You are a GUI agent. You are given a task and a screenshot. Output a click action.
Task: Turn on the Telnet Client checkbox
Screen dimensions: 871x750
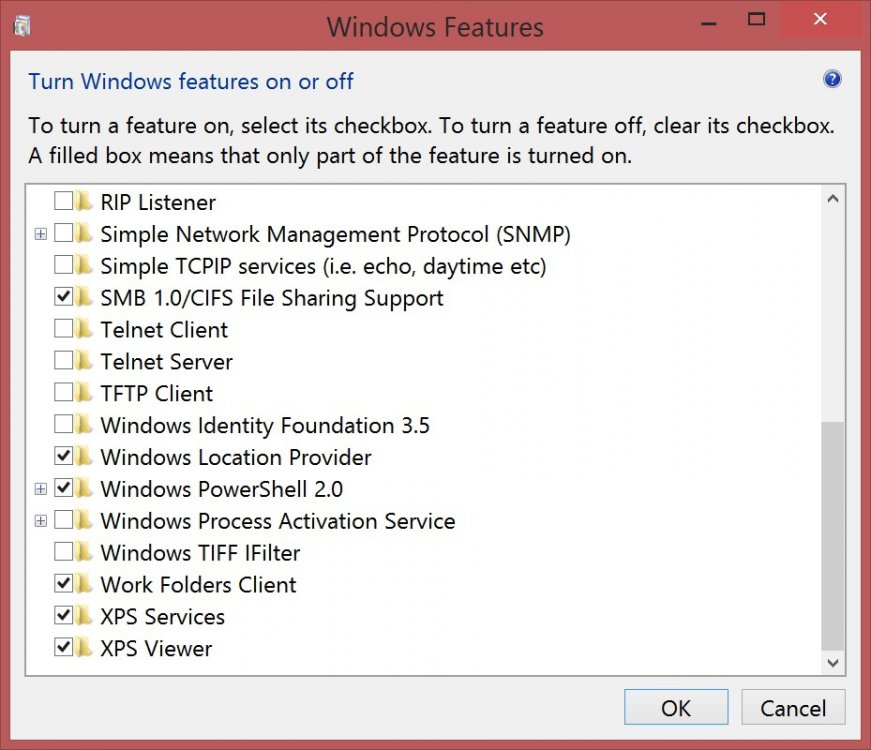(x=63, y=329)
